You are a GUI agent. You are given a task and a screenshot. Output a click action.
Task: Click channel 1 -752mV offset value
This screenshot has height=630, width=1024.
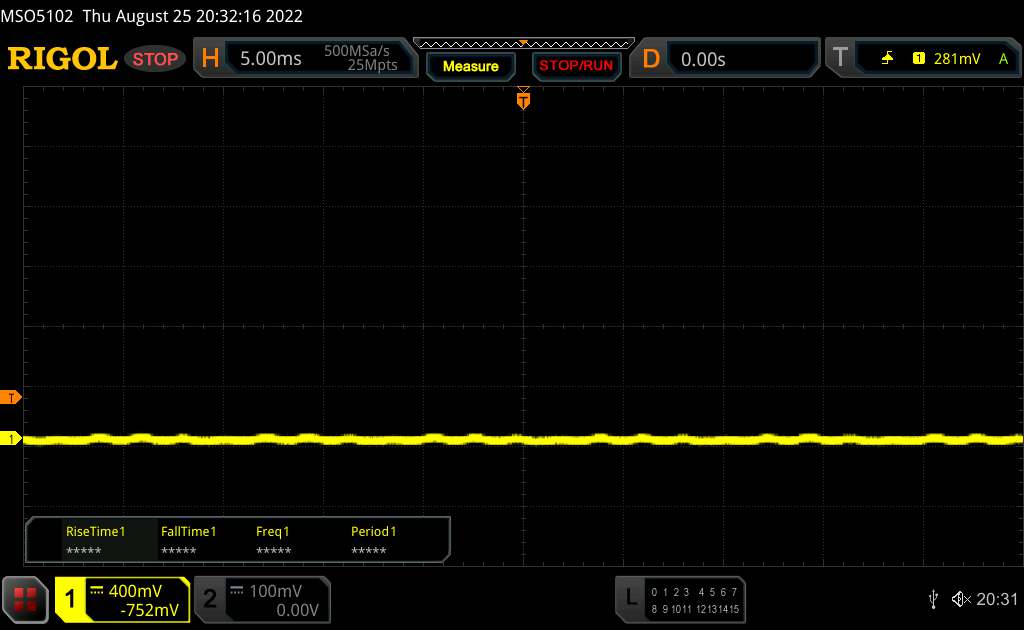coord(150,610)
